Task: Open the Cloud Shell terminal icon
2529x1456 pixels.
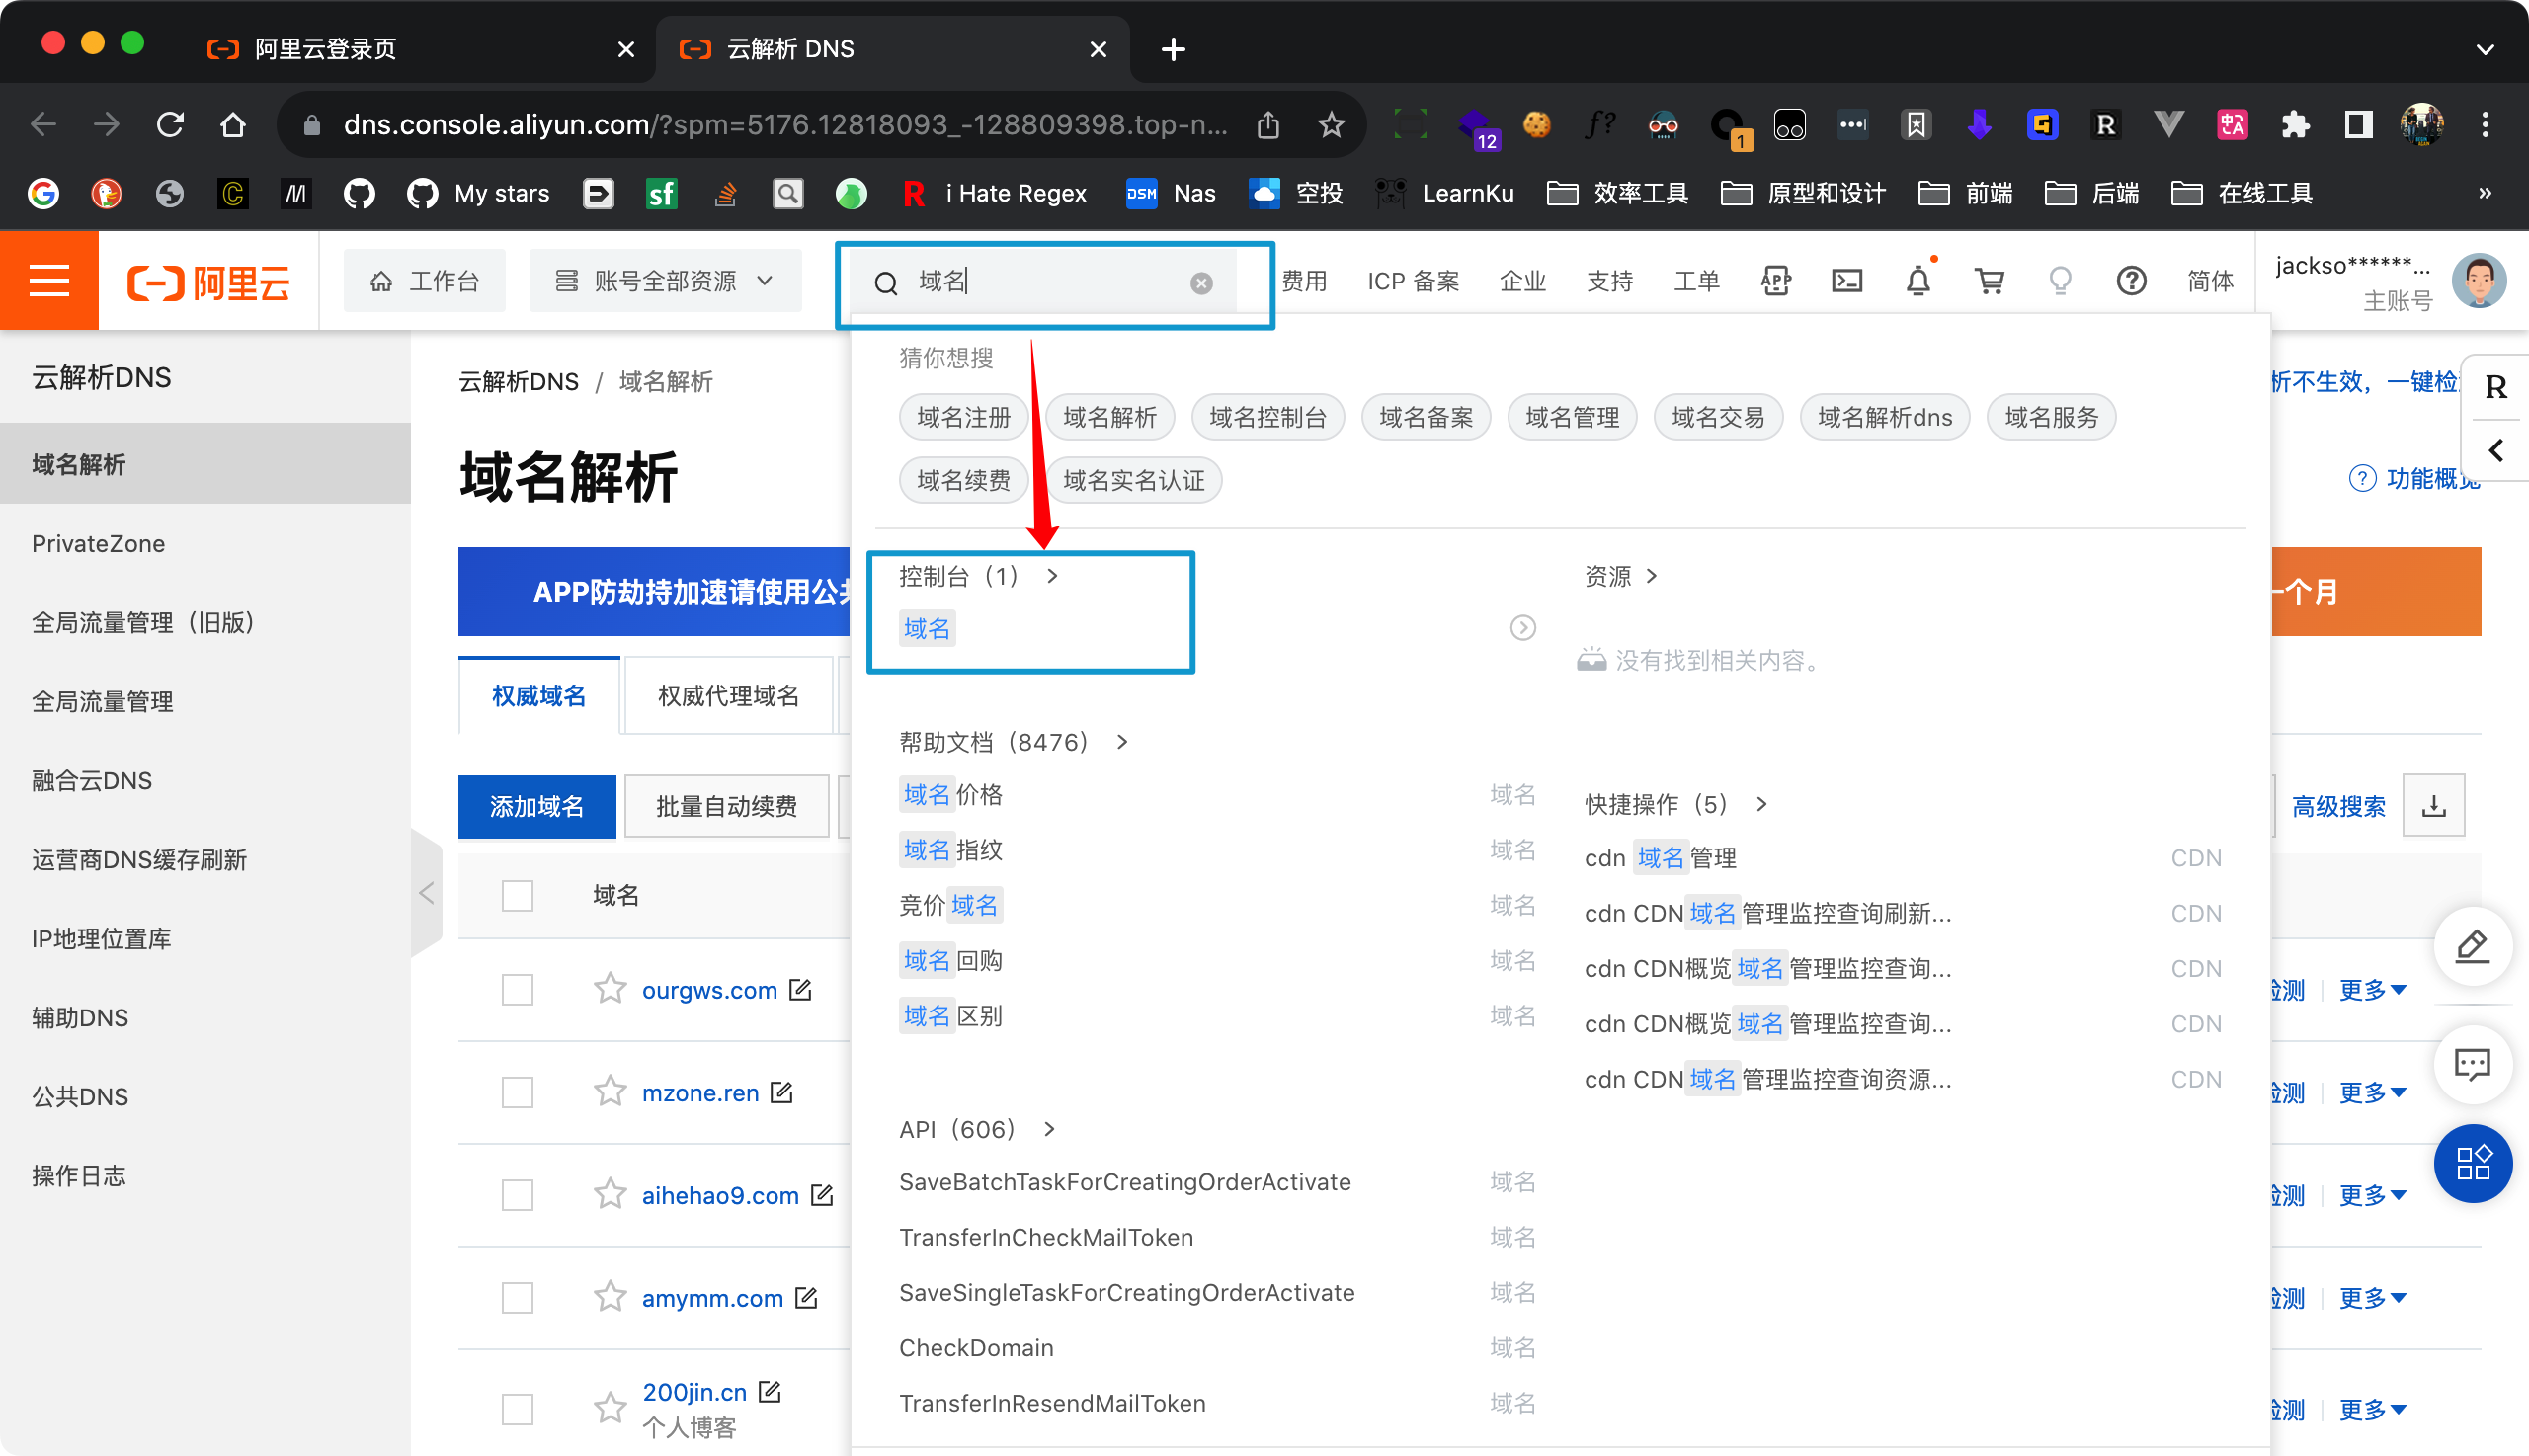Action: pyautogui.click(x=1846, y=281)
